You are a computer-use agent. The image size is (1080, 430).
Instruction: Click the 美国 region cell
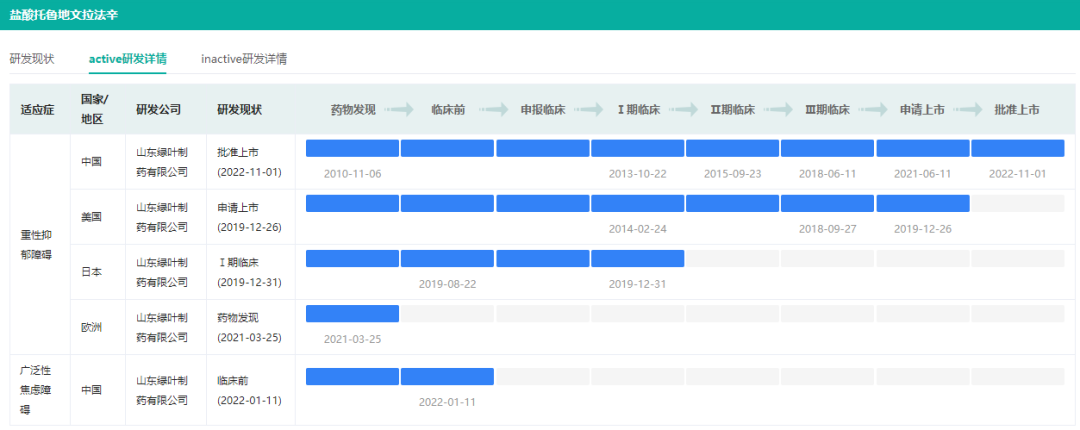tap(92, 217)
